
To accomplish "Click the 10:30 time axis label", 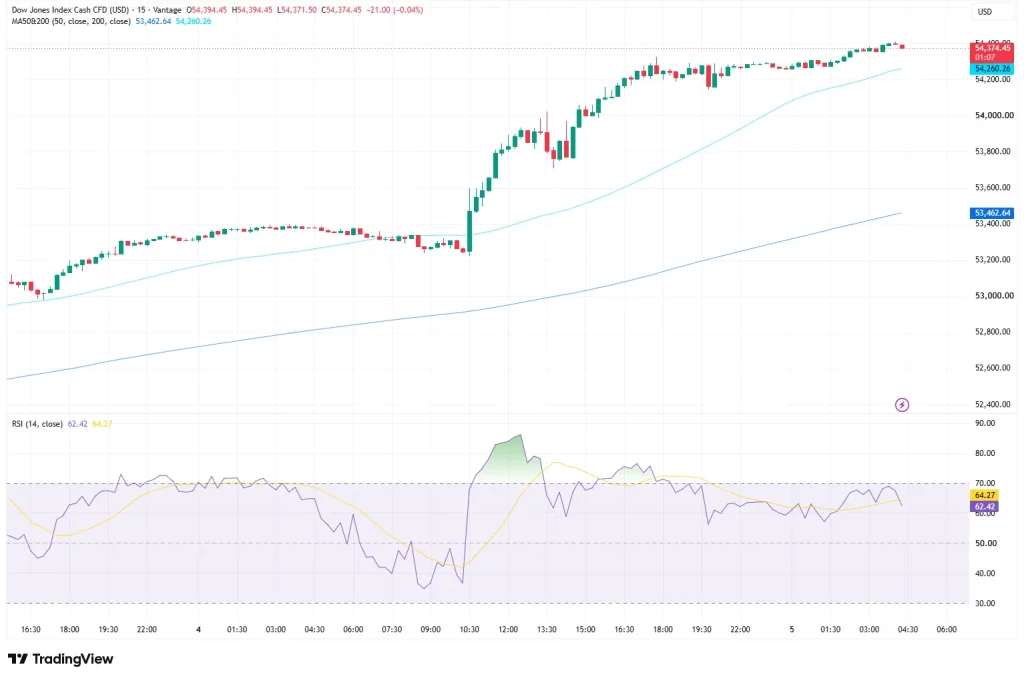I will [x=469, y=629].
